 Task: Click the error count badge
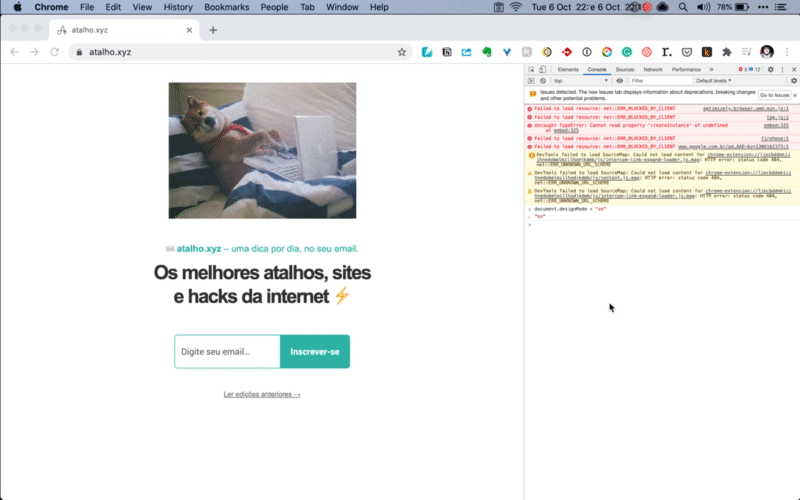[x=743, y=69]
